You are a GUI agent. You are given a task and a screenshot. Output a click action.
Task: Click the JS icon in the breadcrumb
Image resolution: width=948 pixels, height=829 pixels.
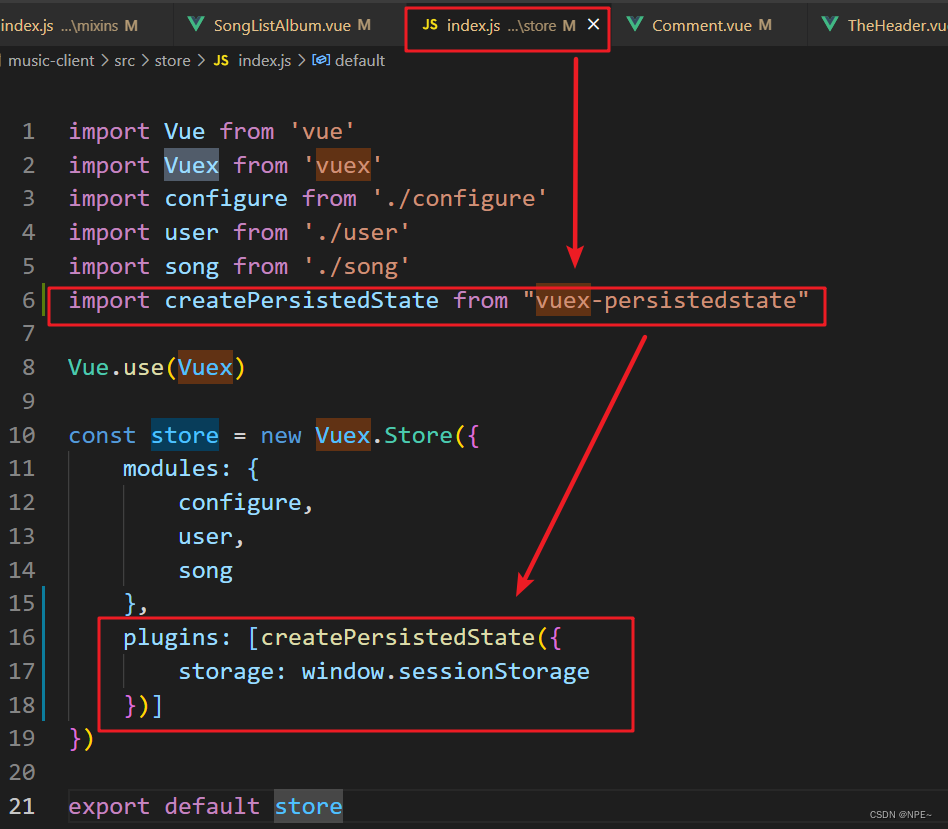[221, 60]
